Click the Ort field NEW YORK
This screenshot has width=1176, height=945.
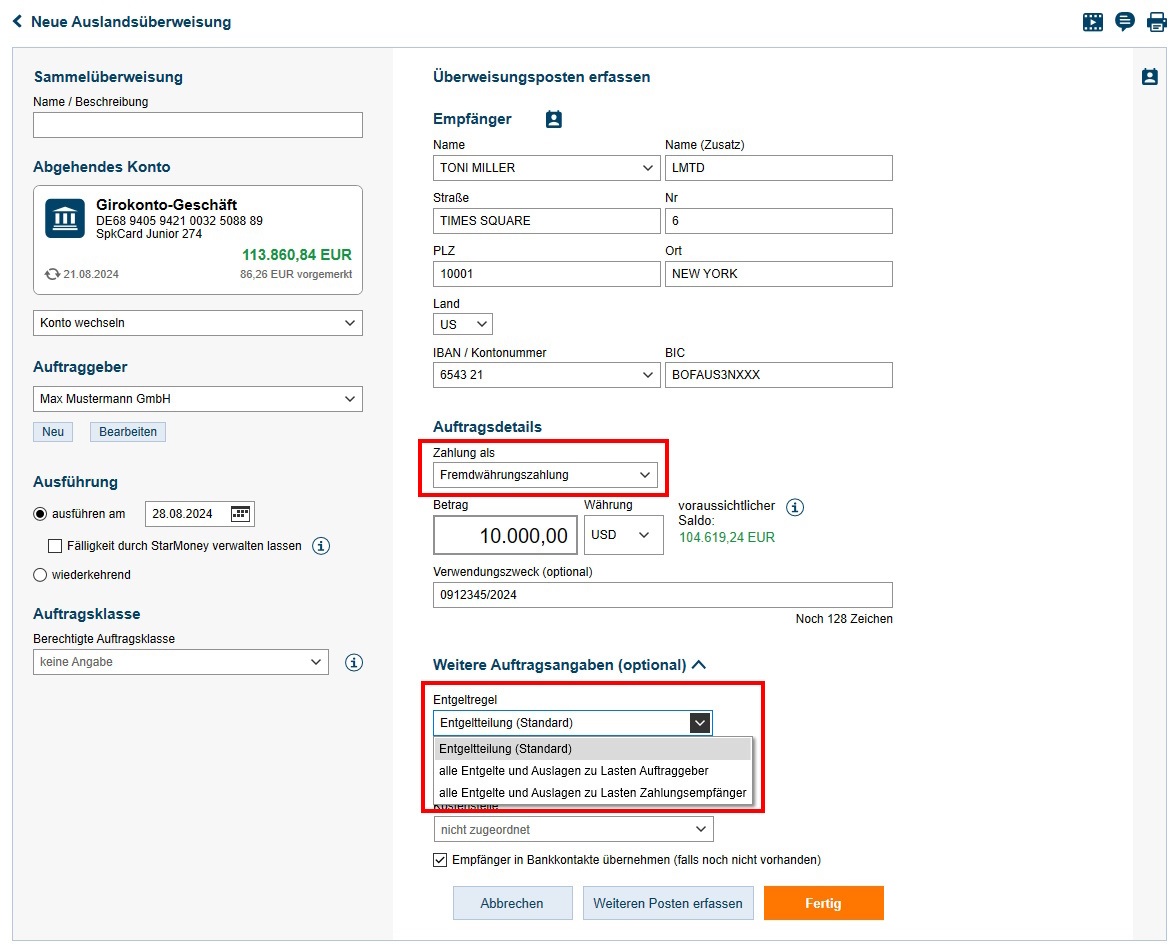[x=779, y=274]
